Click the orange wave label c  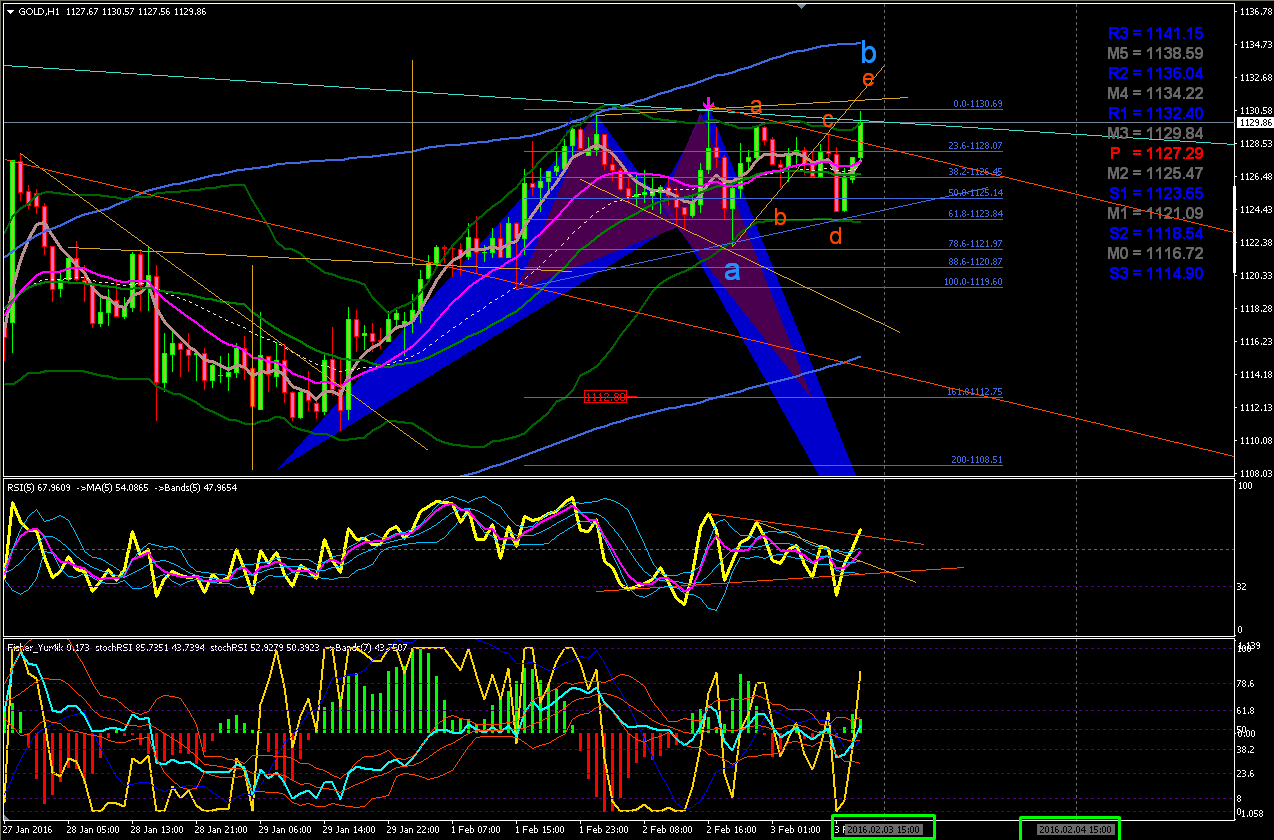[x=827, y=120]
